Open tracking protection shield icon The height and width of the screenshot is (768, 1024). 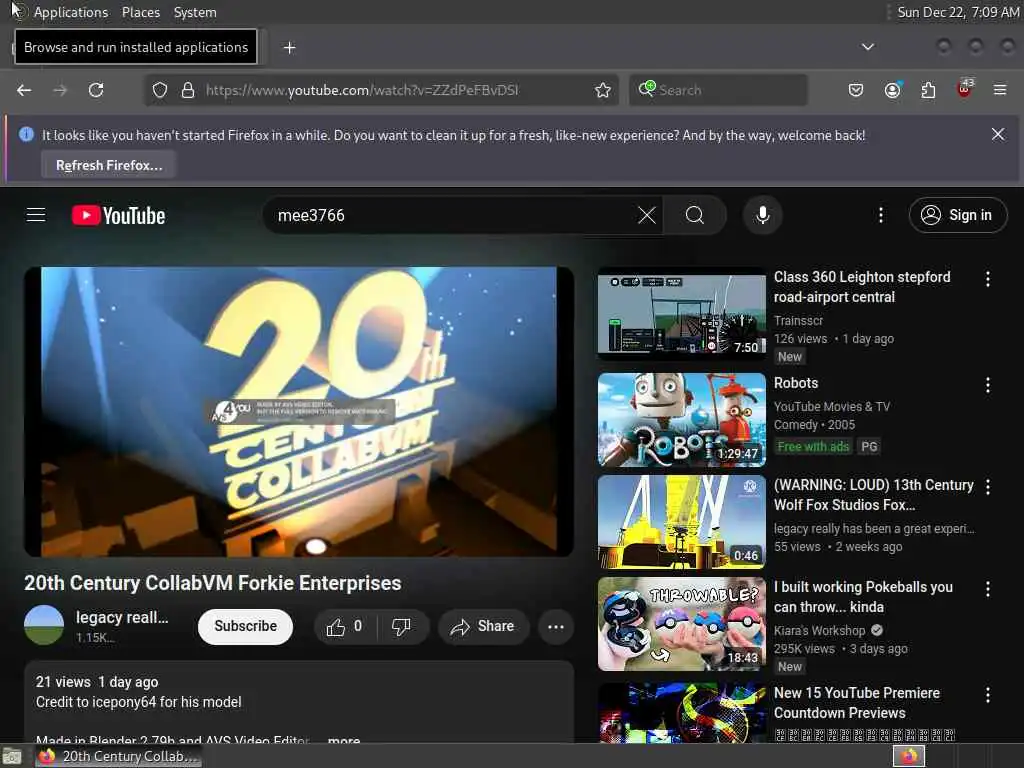pos(160,90)
